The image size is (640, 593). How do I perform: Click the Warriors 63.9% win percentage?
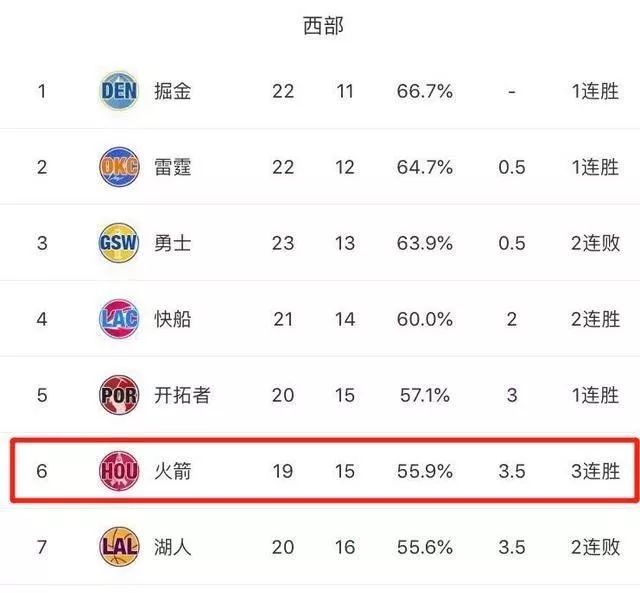(x=424, y=243)
